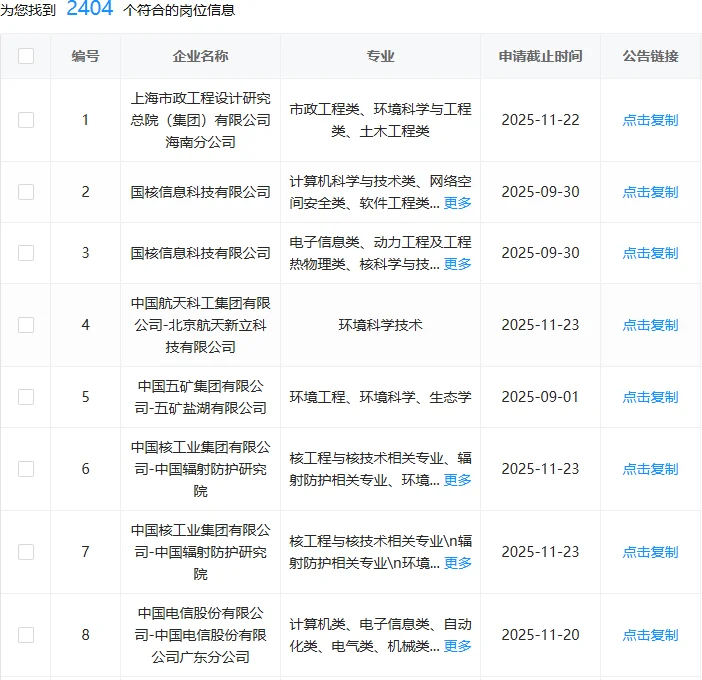Select 国核信息科技有限公司 in row 3

pyautogui.click(x=201, y=253)
